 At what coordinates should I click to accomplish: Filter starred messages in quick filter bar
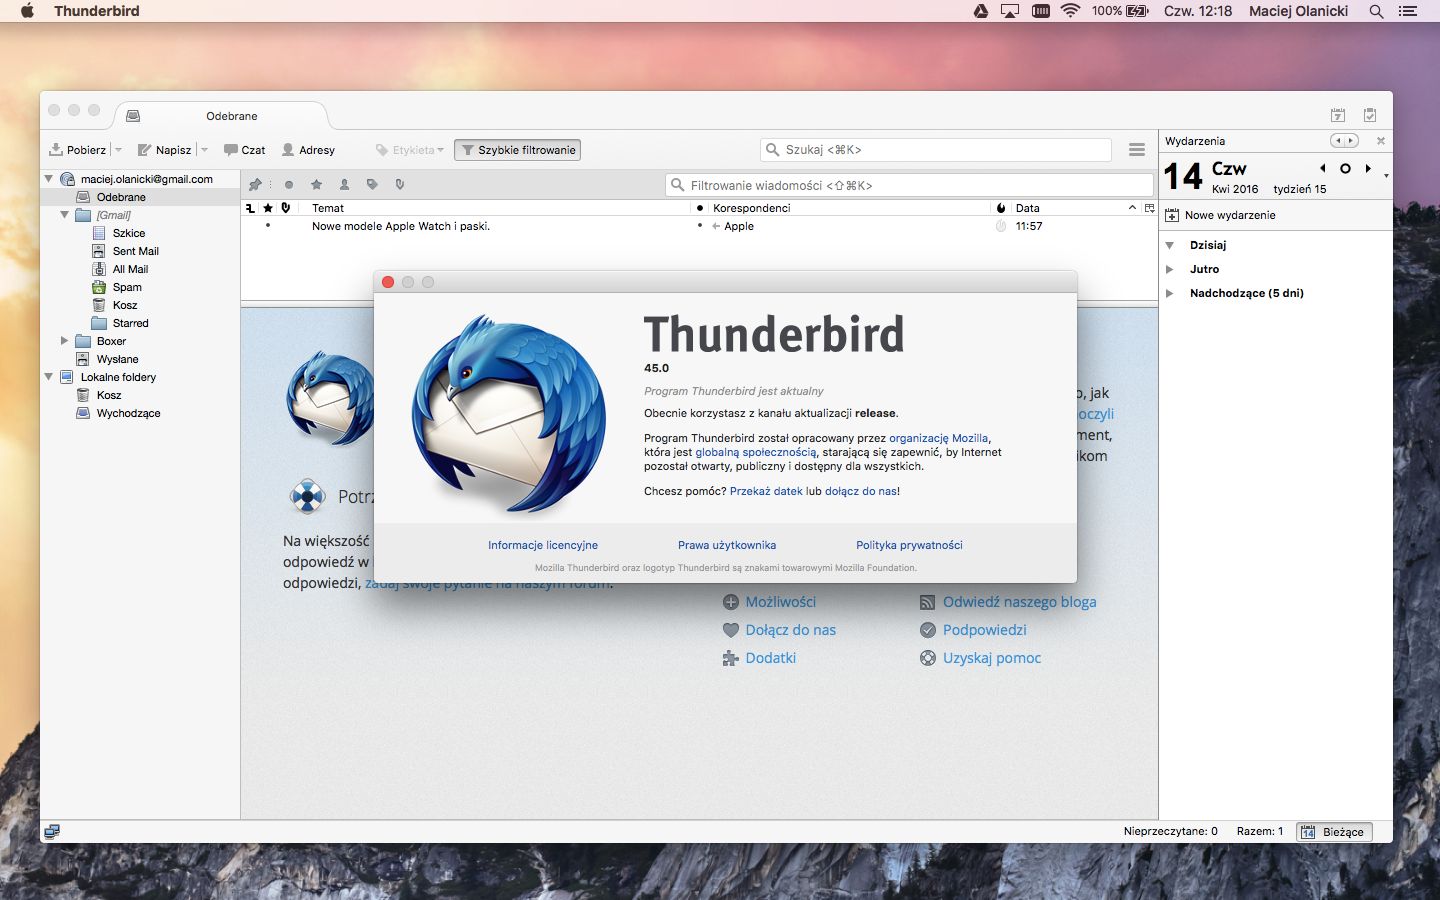(316, 184)
